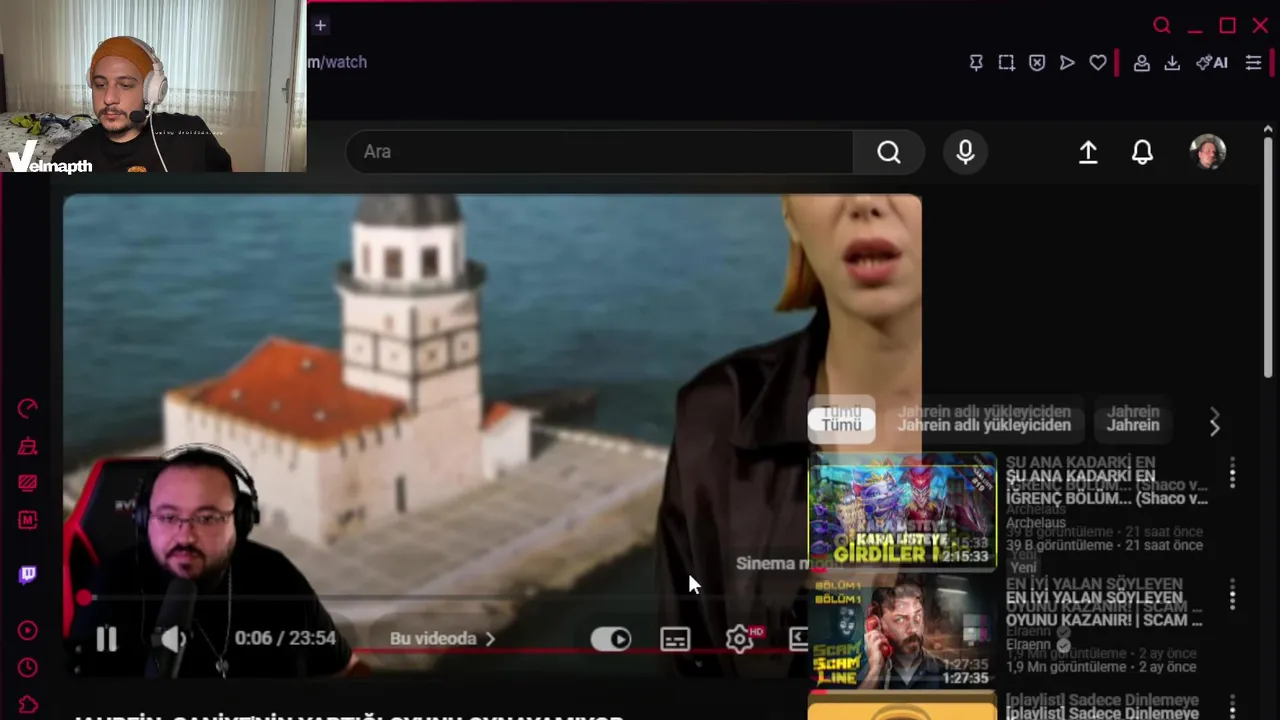This screenshot has height=720, width=1280.
Task: Click the 'Ara' search input field
Action: [599, 152]
